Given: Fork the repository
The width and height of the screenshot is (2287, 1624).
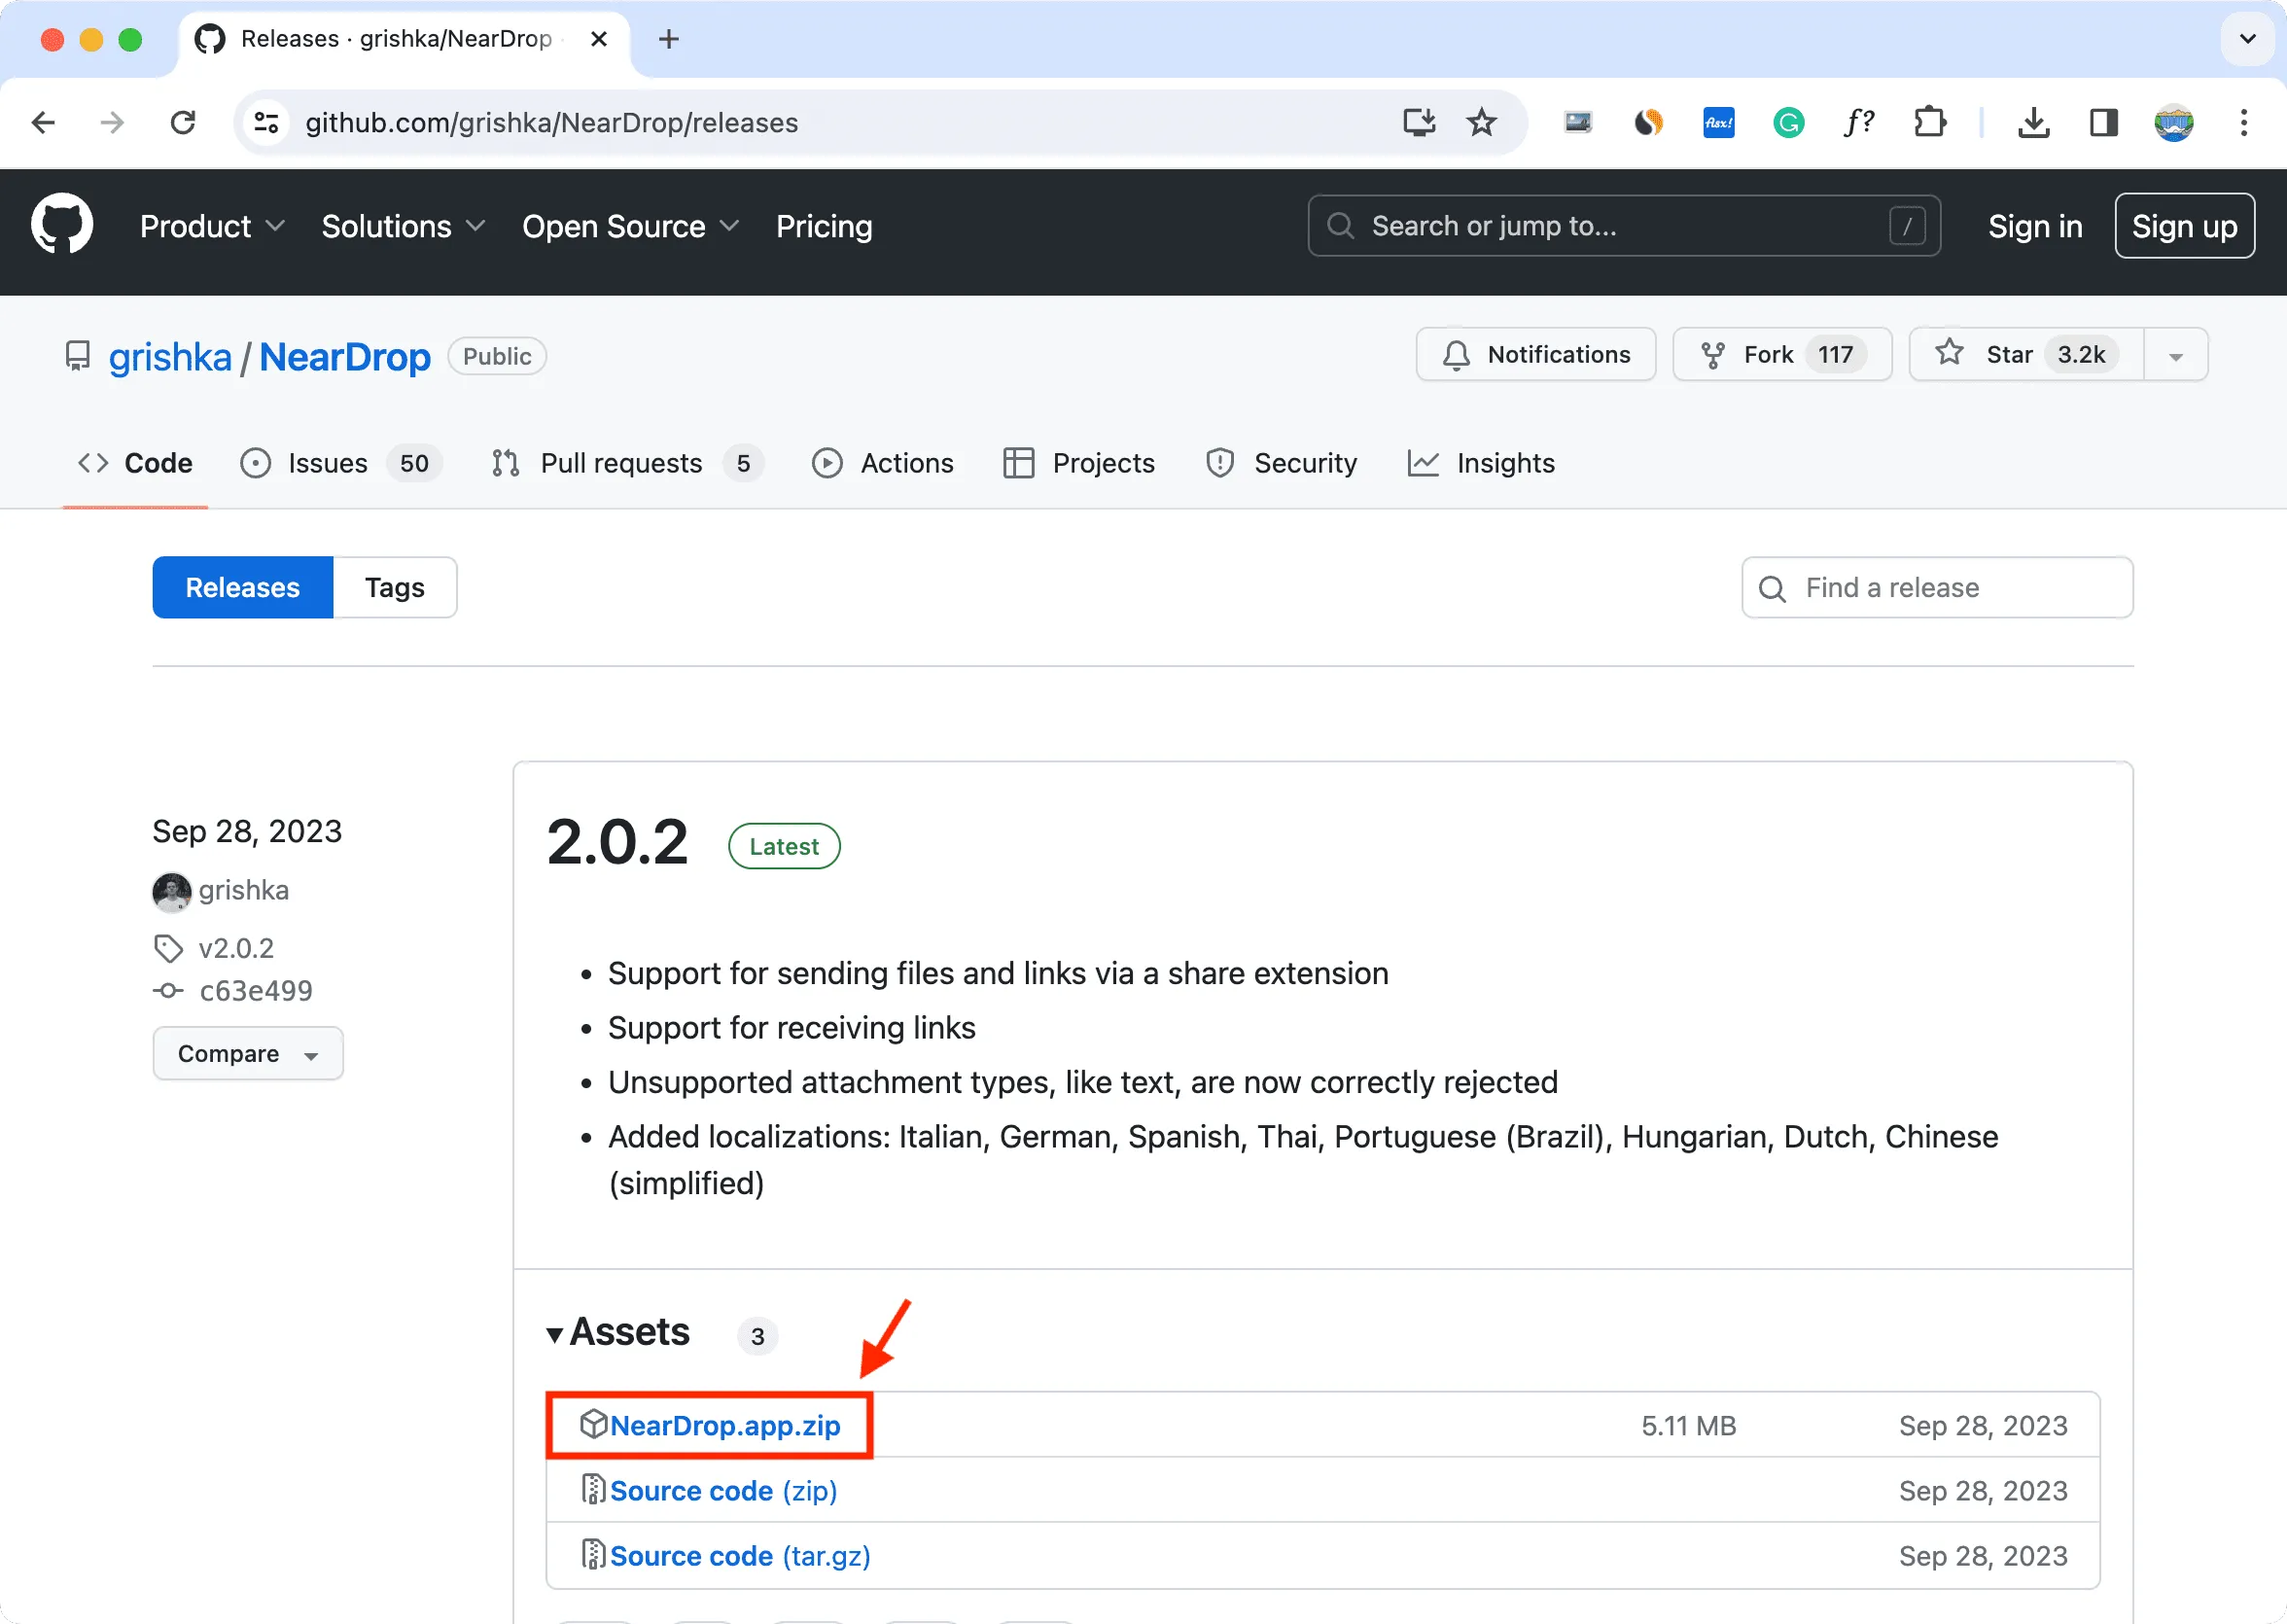Looking at the screenshot, I should click(1781, 355).
